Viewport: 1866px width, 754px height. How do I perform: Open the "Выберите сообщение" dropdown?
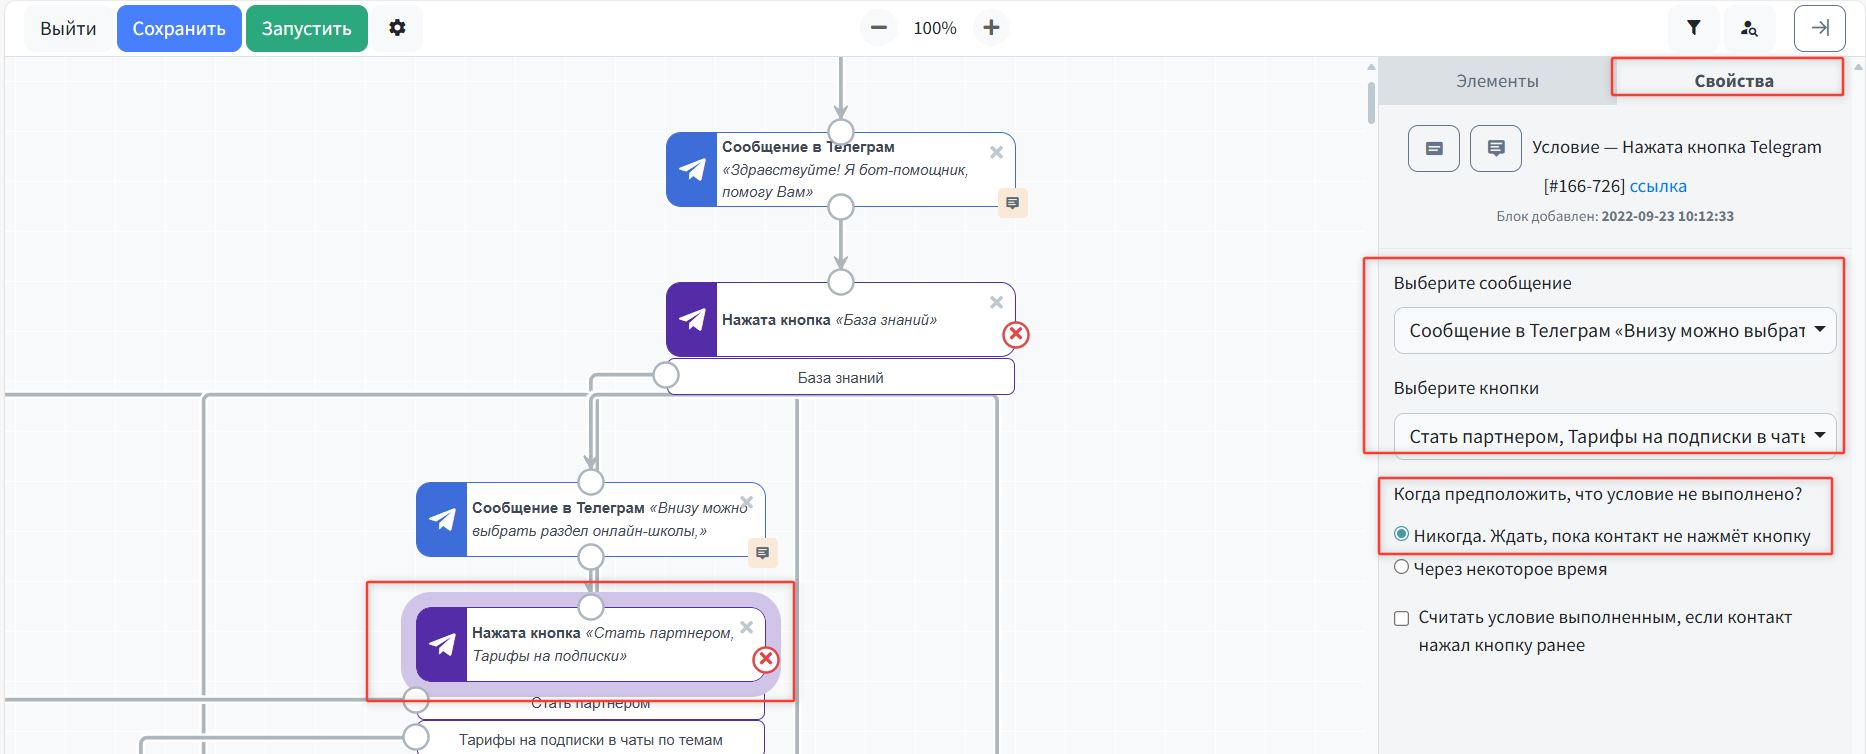(x=1614, y=331)
